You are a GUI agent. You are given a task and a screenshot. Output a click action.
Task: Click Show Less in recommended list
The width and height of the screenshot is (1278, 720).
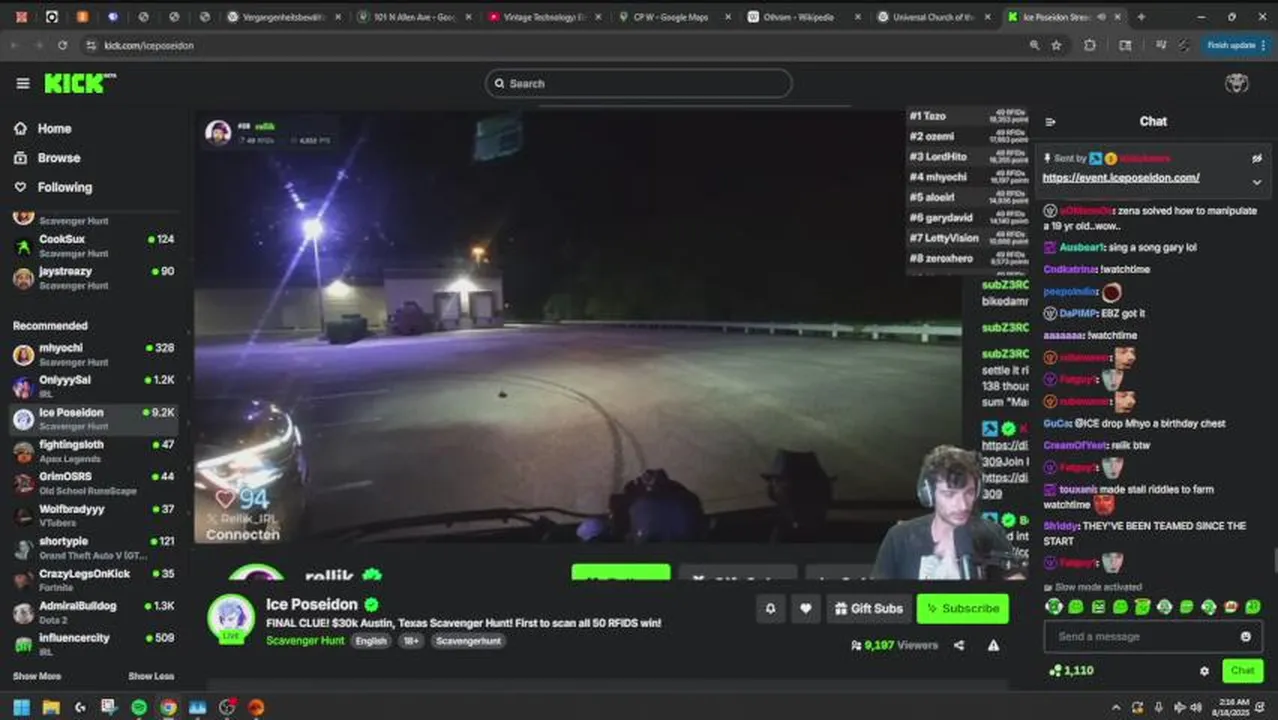(151, 677)
